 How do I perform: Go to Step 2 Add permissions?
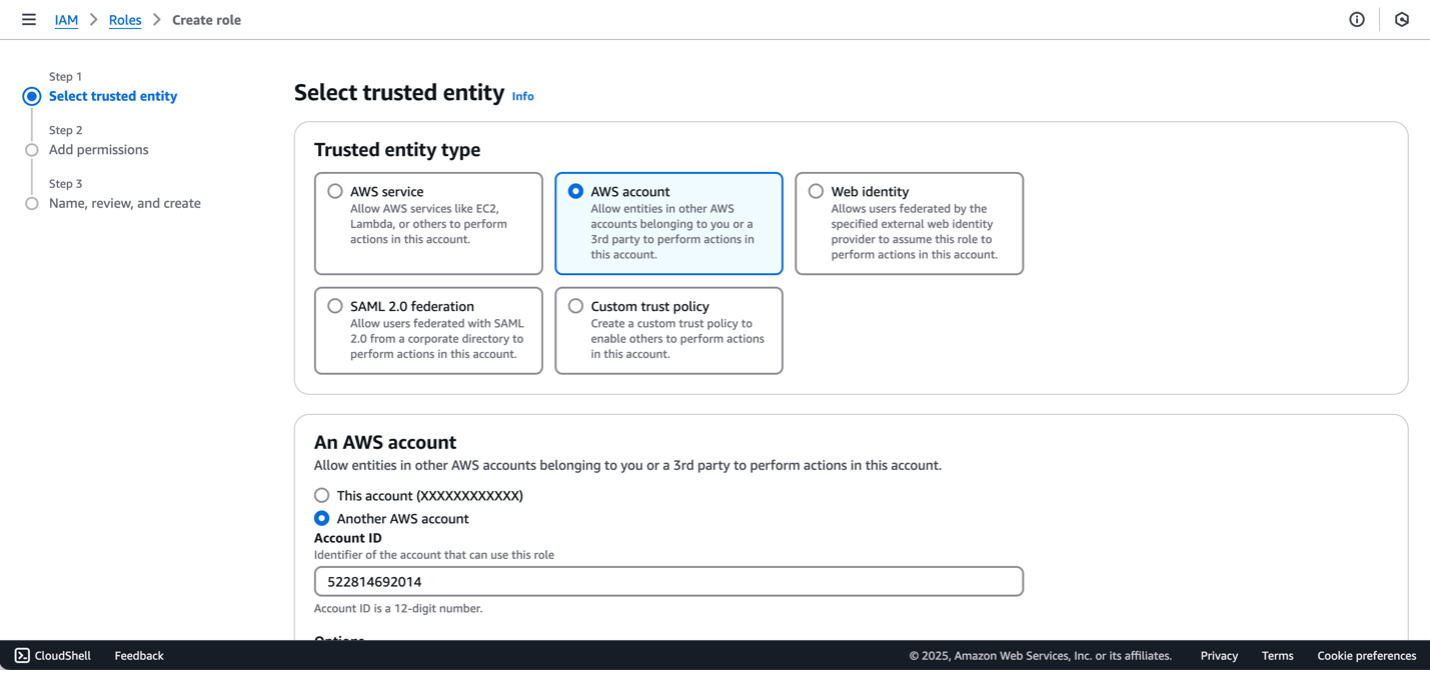pyautogui.click(x=98, y=149)
